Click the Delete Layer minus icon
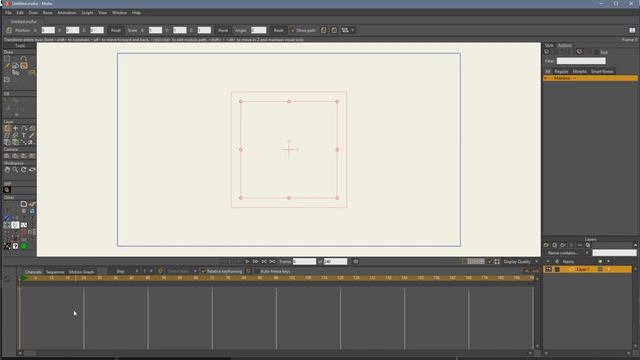 [x=580, y=245]
